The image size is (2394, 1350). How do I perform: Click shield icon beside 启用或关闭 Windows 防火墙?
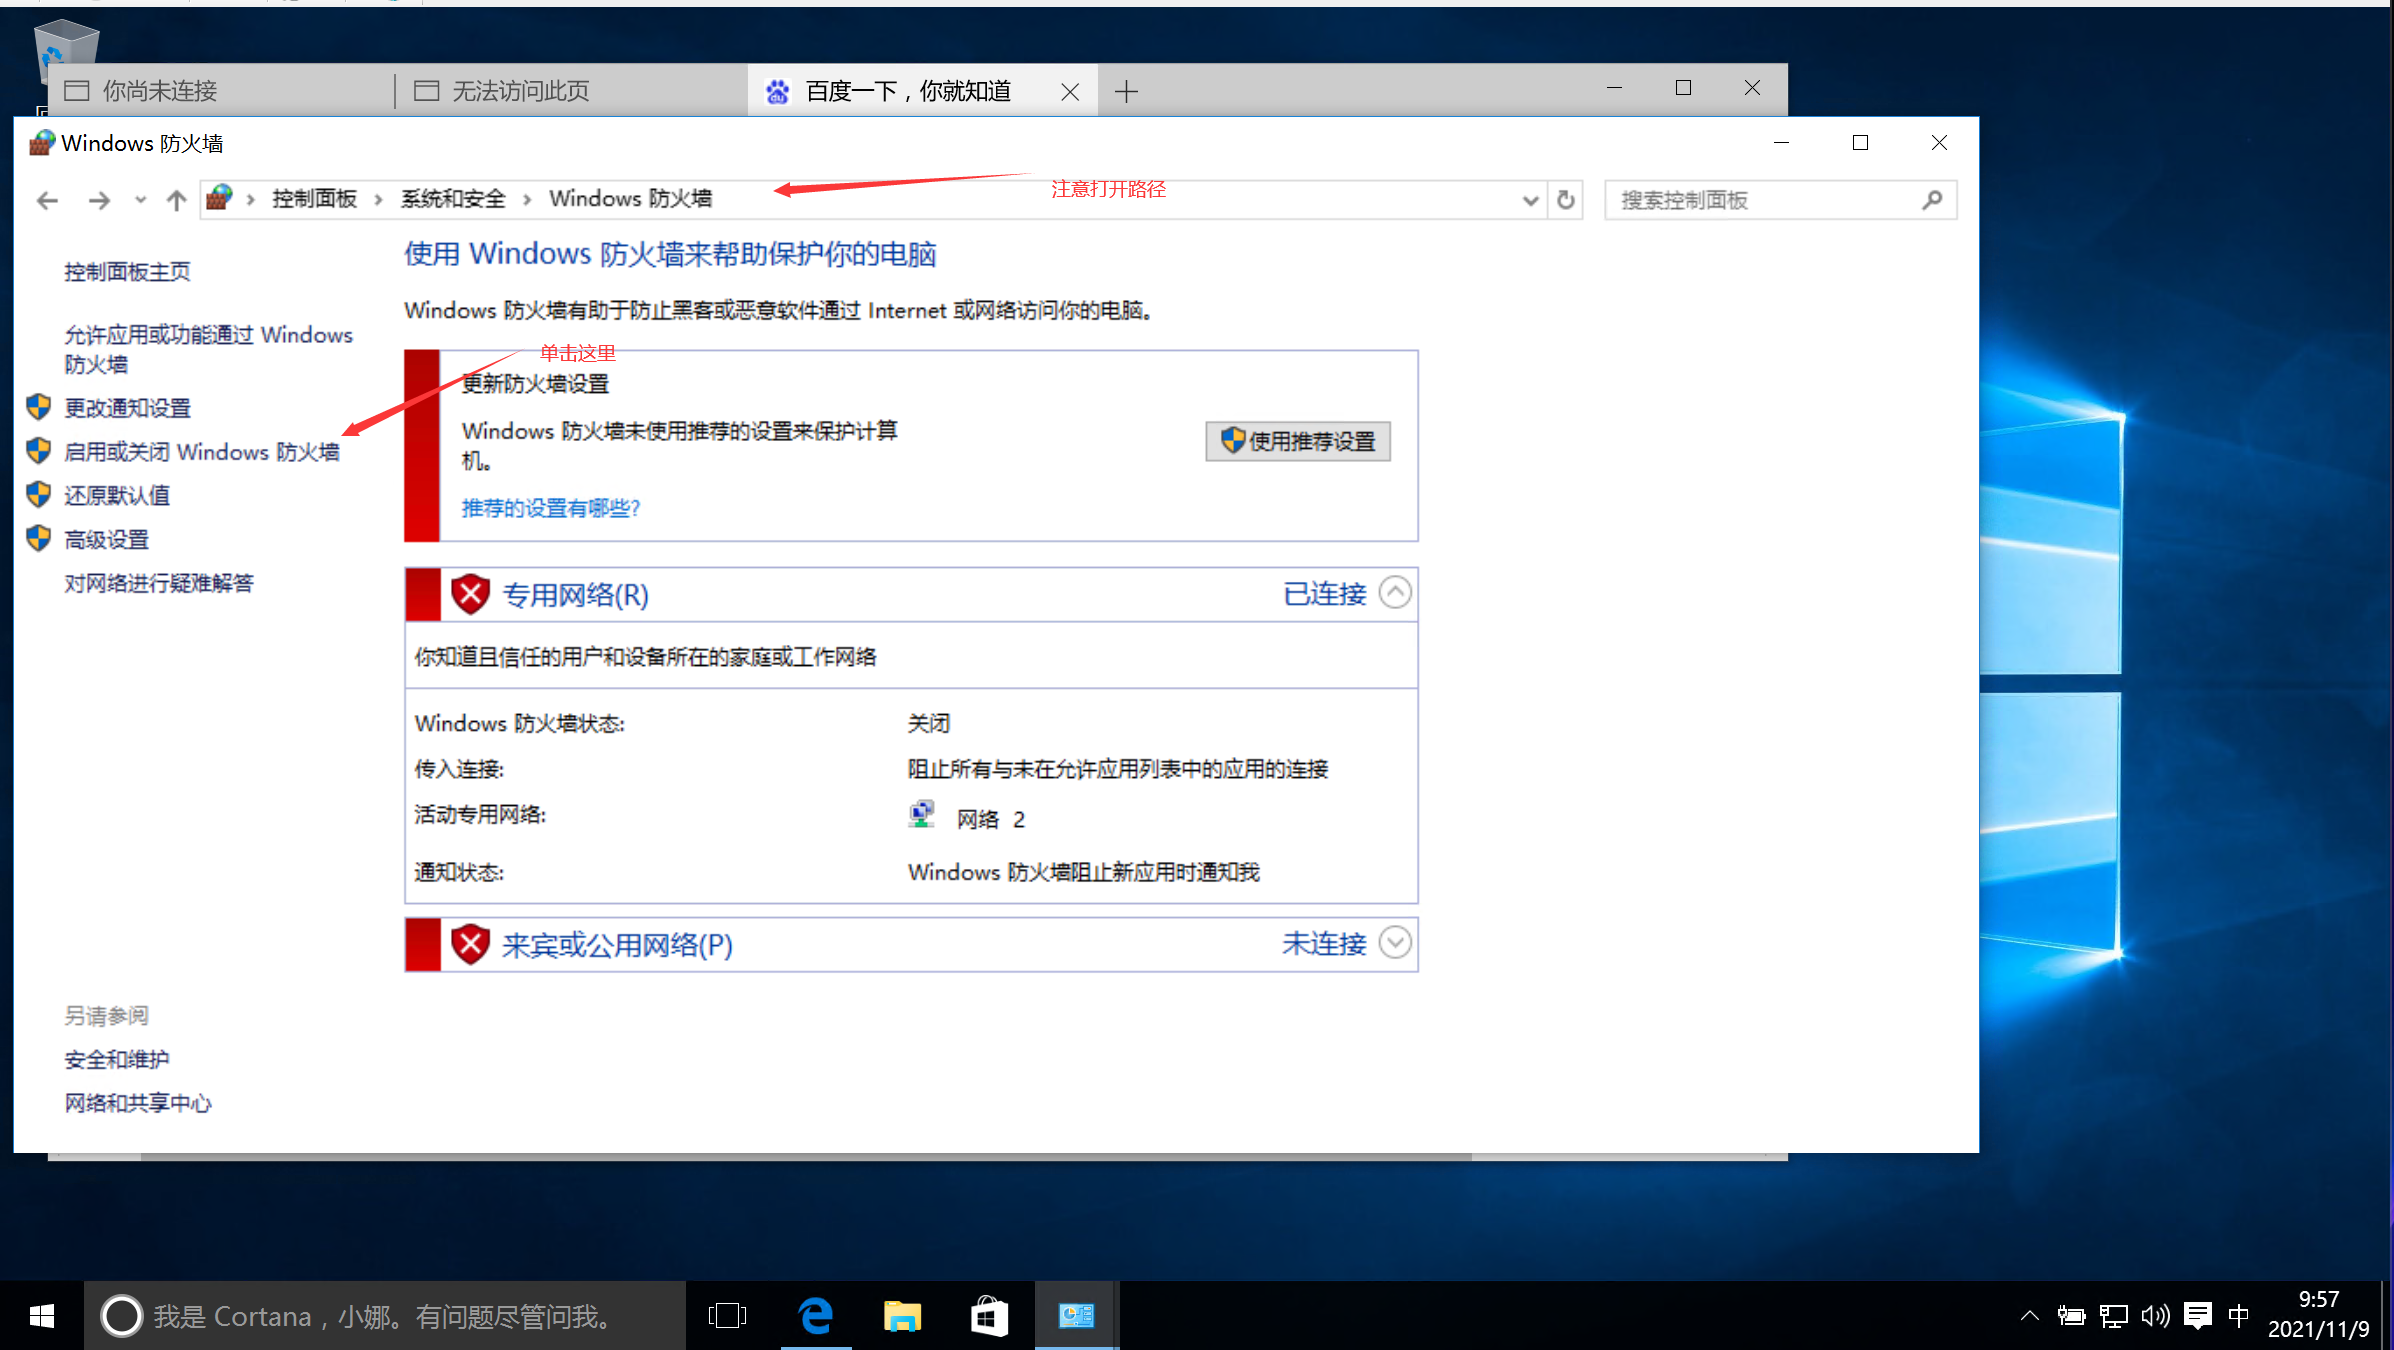pyautogui.click(x=39, y=451)
